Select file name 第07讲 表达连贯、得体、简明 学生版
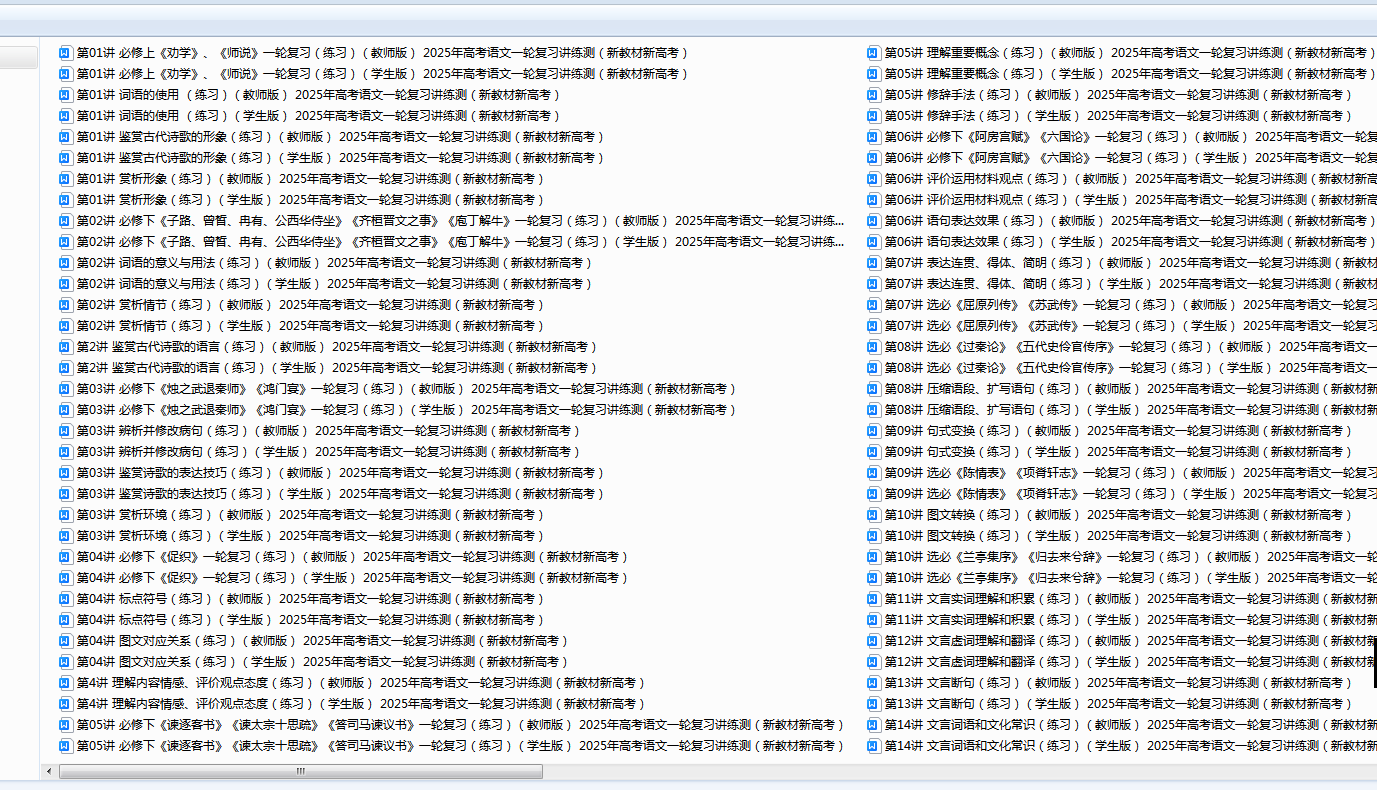This screenshot has height=790, width=1377. pyautogui.click(x=1130, y=283)
